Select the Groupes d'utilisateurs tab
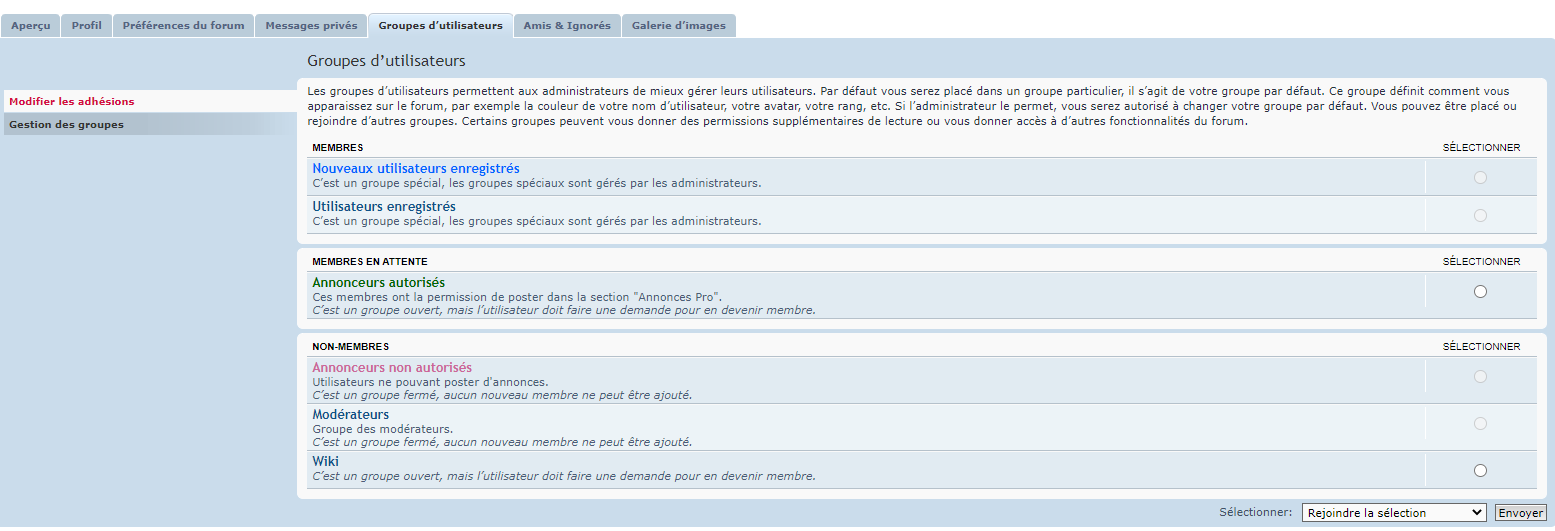This screenshot has width=1555, height=531. (x=440, y=26)
